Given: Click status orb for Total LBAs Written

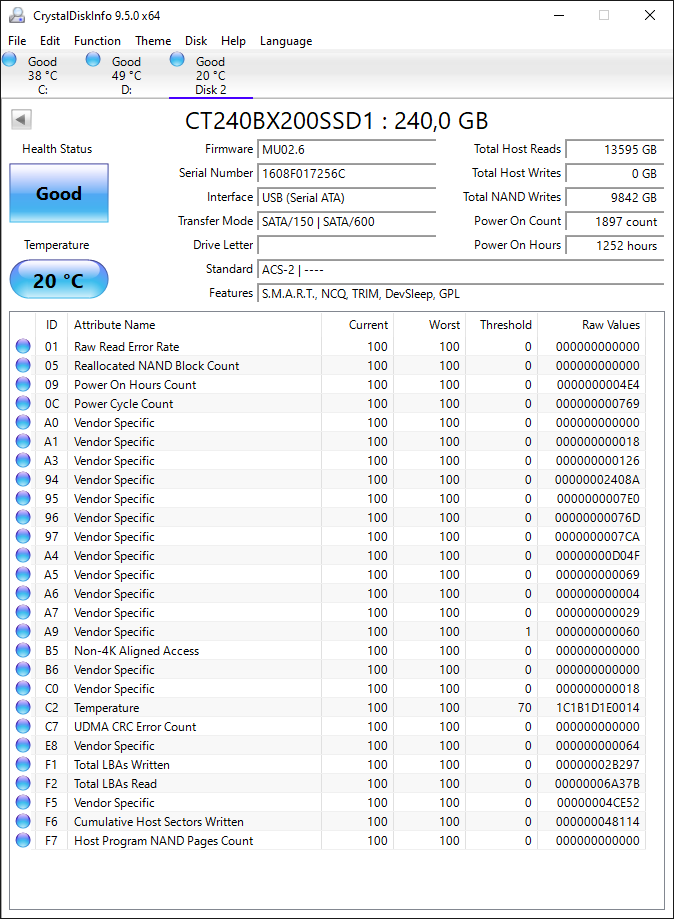Looking at the screenshot, I should (x=23, y=764).
